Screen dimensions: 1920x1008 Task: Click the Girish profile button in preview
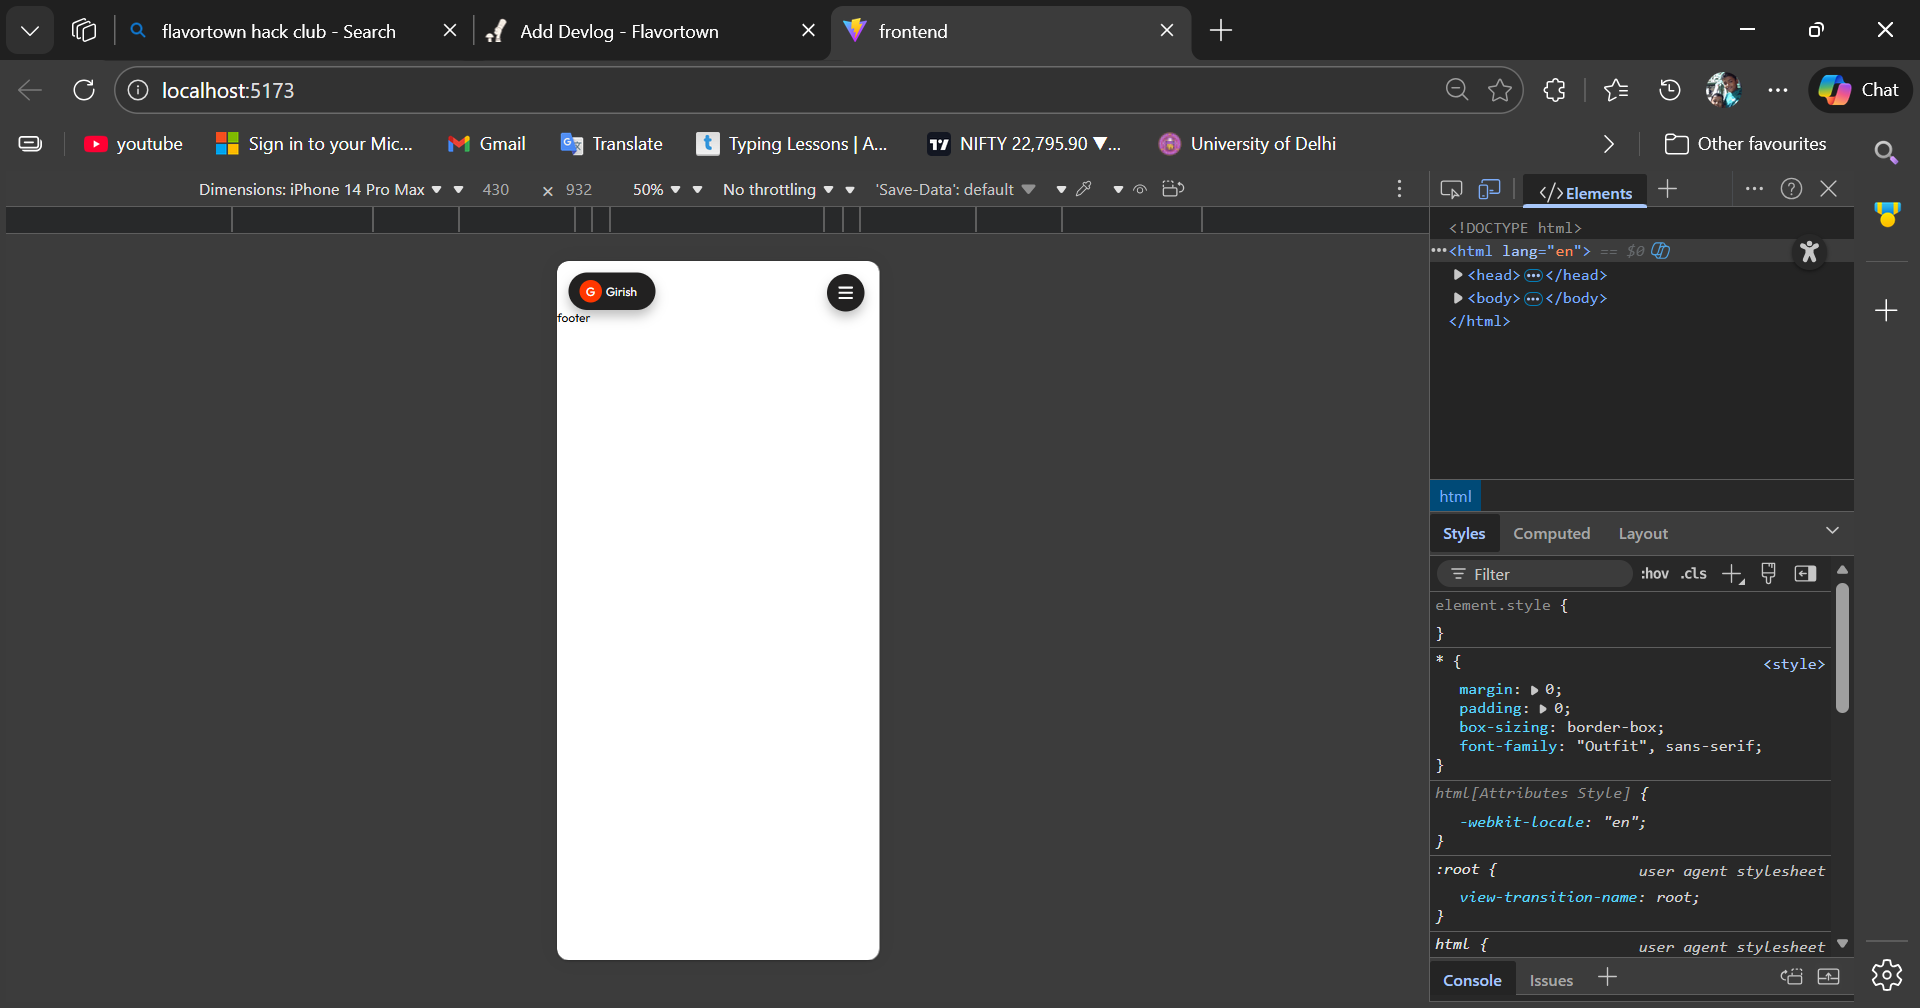611,292
